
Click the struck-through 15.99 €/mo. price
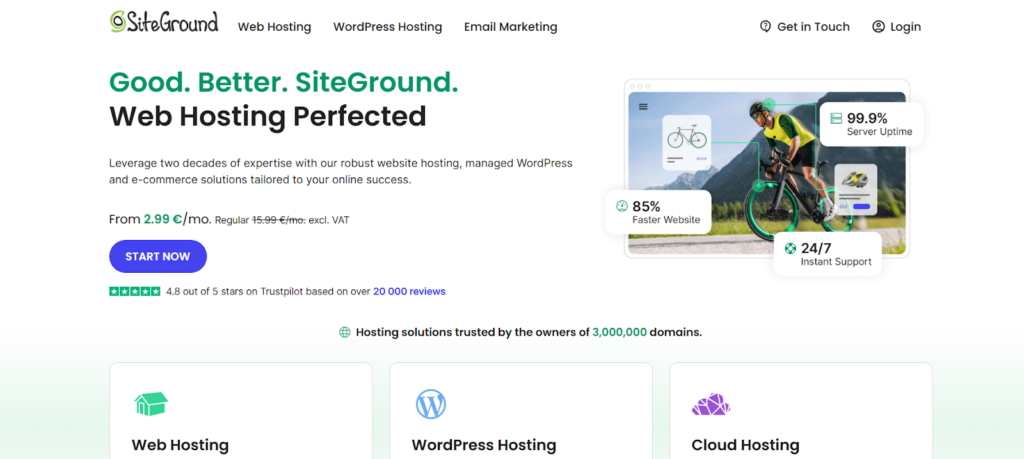279,220
